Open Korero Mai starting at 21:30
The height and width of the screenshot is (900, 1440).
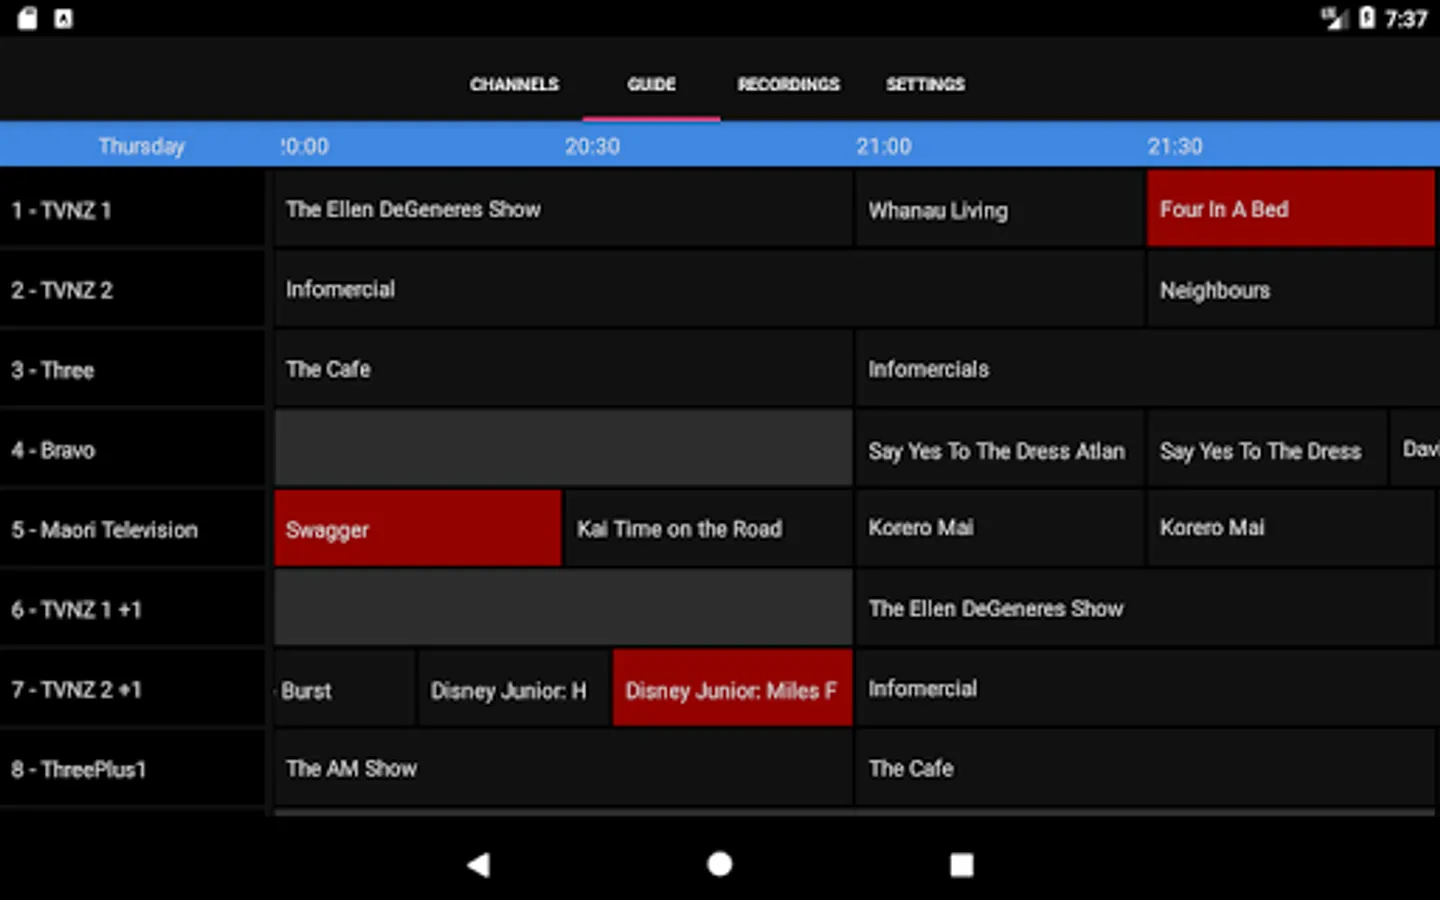point(1291,529)
